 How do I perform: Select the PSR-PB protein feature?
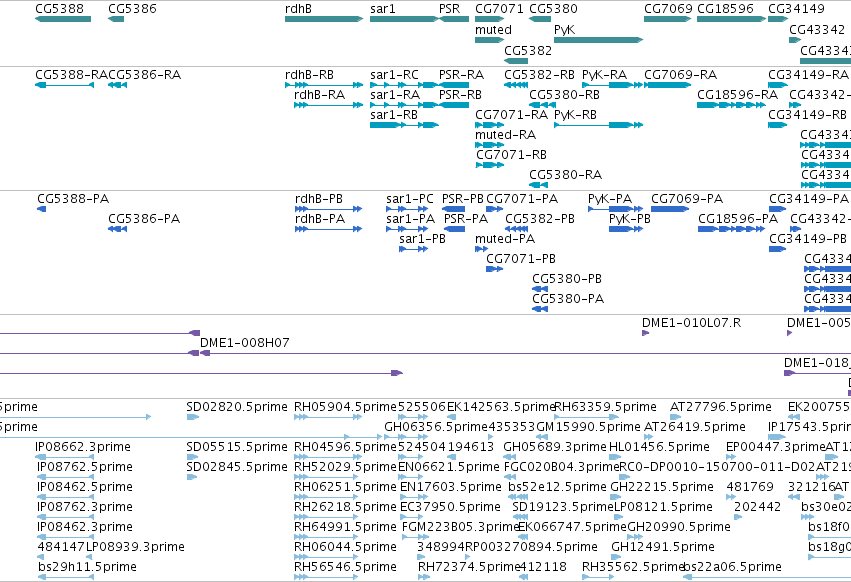(x=454, y=209)
